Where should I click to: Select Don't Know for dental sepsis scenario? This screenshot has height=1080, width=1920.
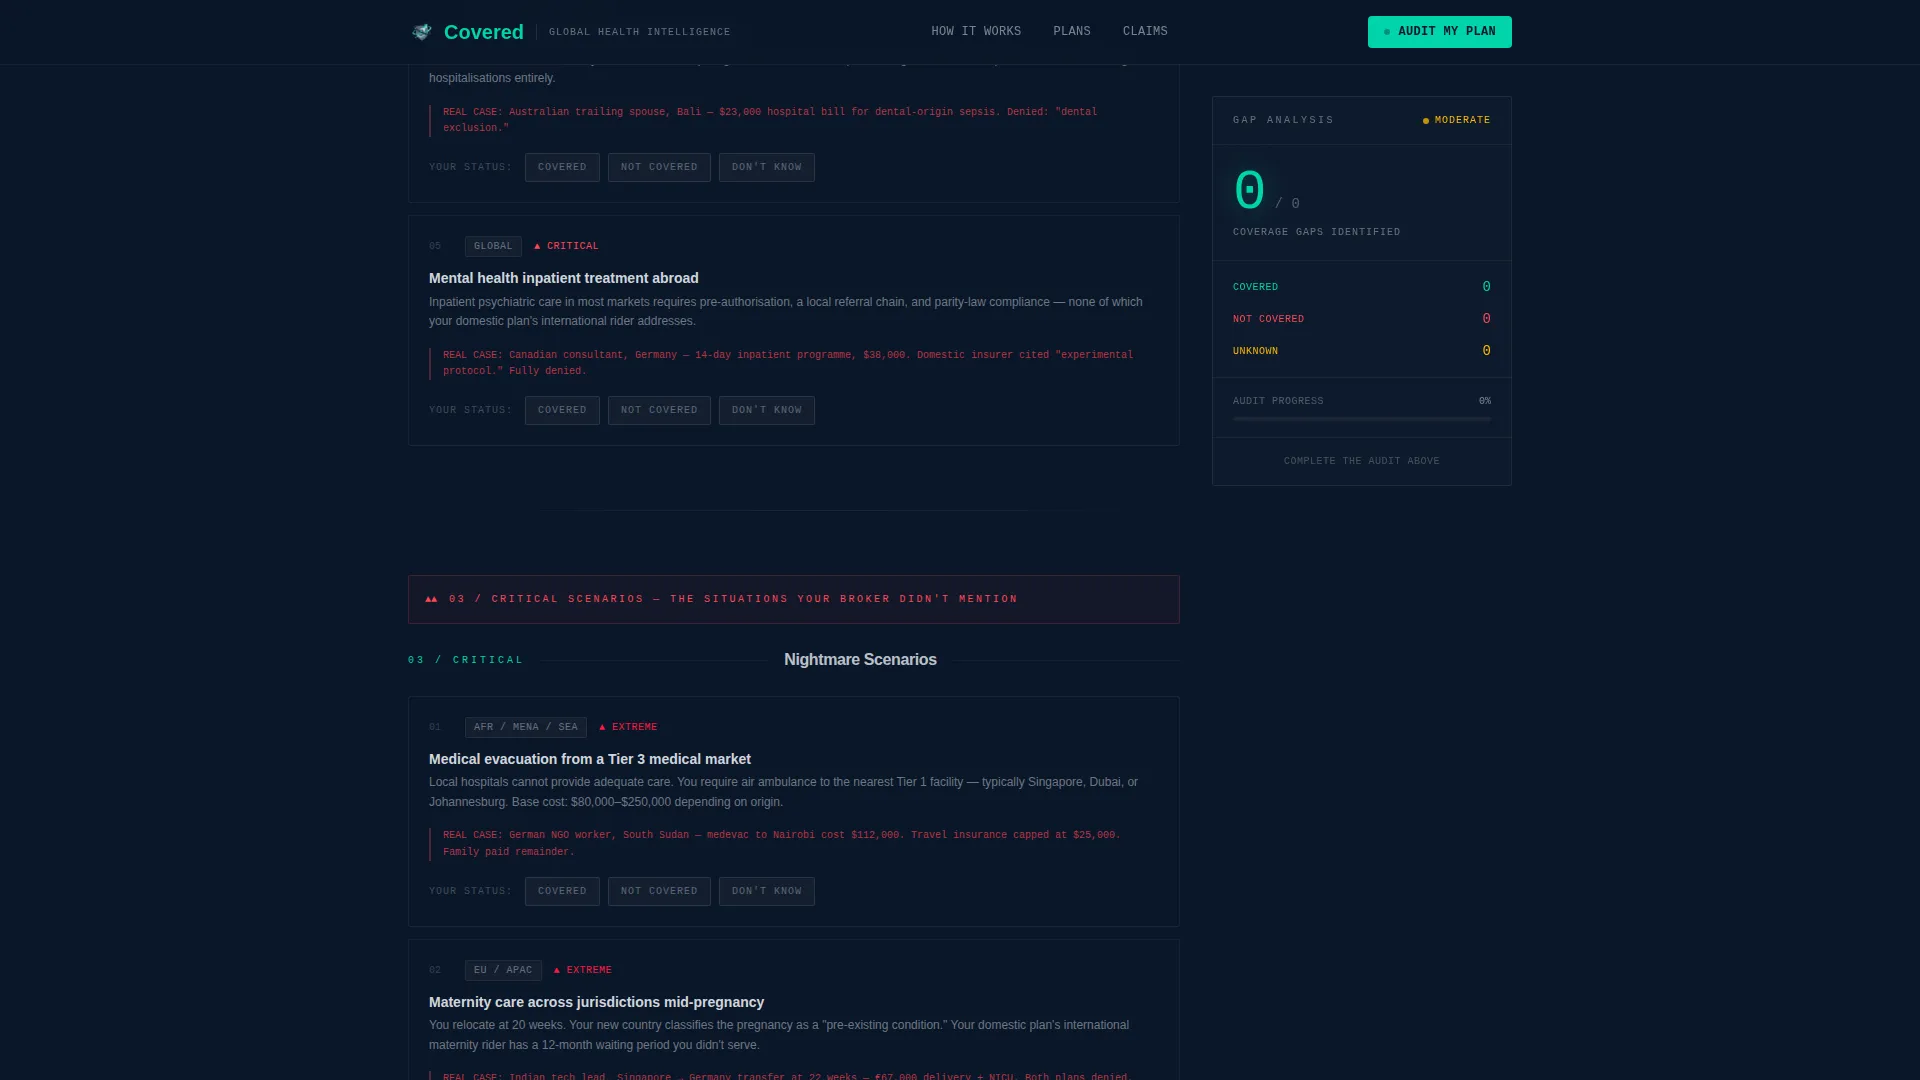coord(766,167)
